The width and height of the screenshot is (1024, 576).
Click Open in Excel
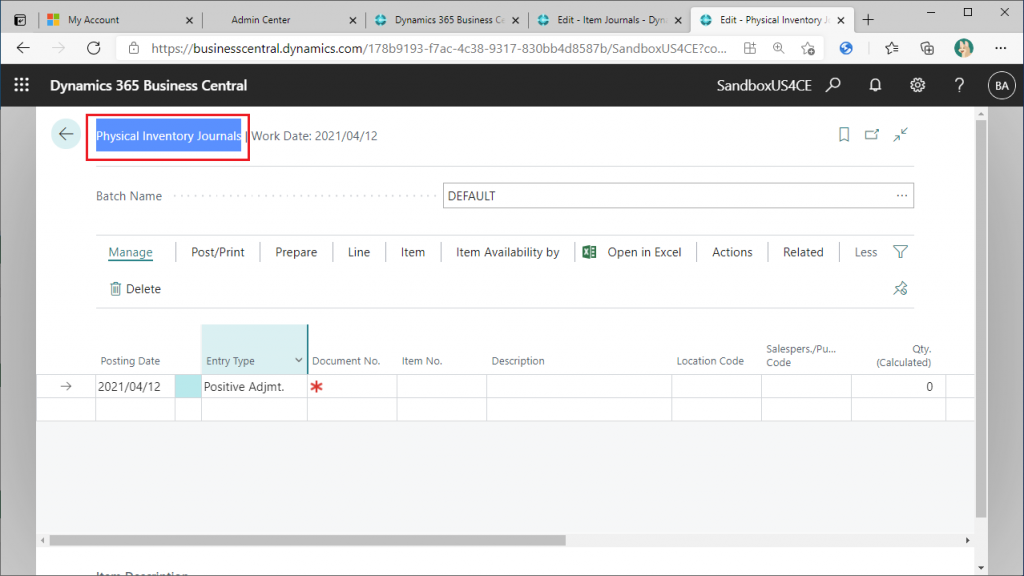[632, 252]
